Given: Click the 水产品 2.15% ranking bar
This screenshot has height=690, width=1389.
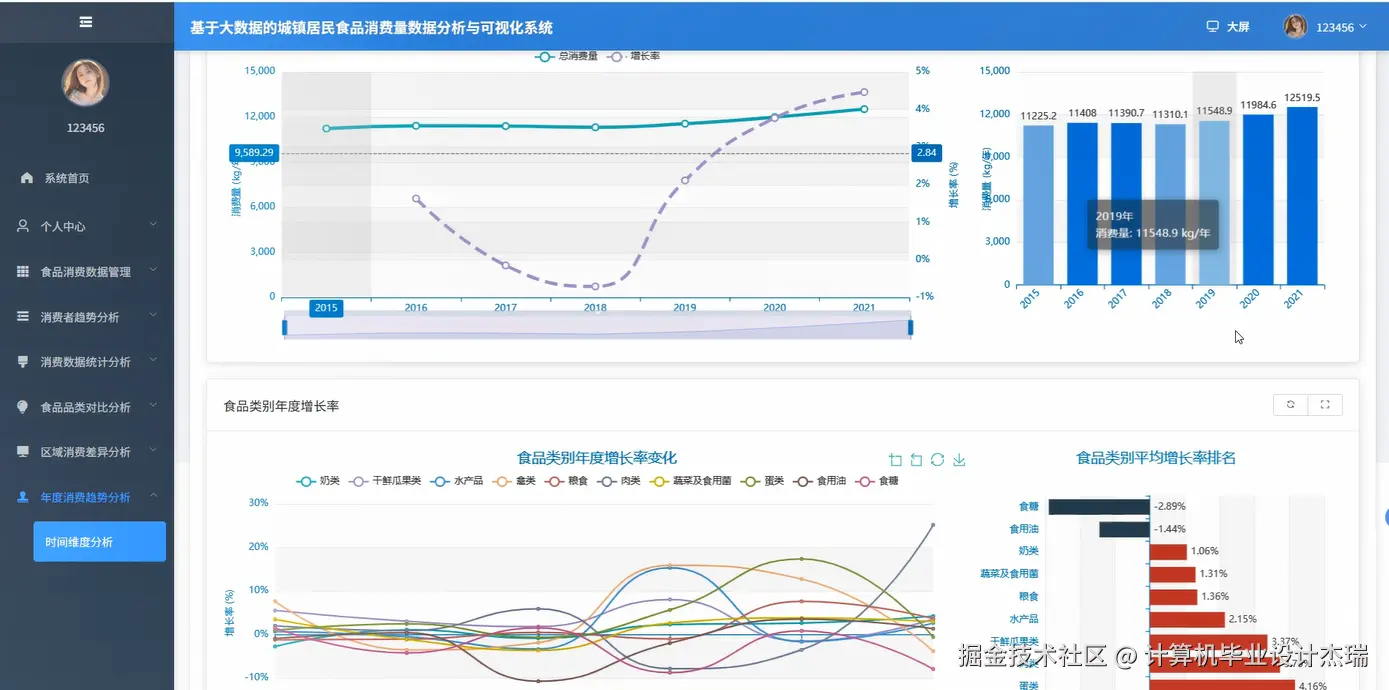Looking at the screenshot, I should point(1188,620).
